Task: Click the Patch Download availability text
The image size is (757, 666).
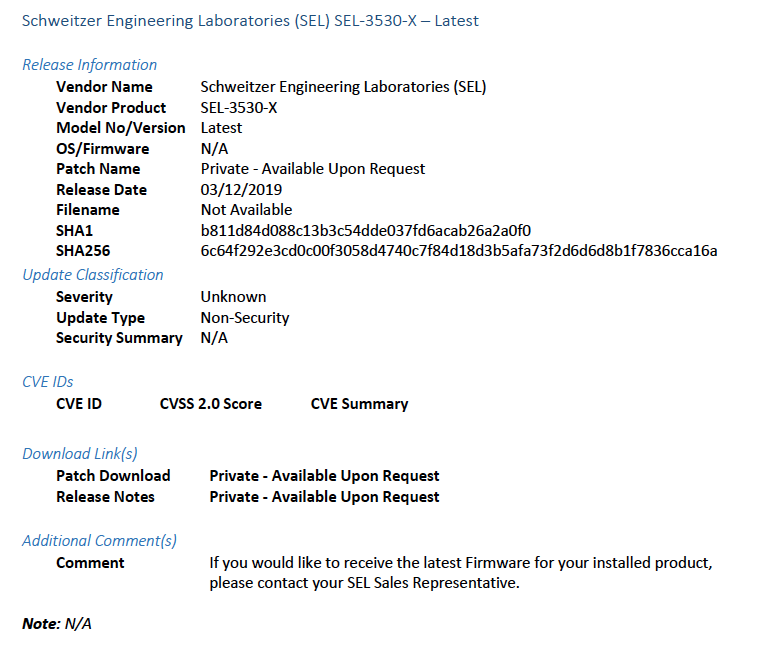Action: [324, 476]
